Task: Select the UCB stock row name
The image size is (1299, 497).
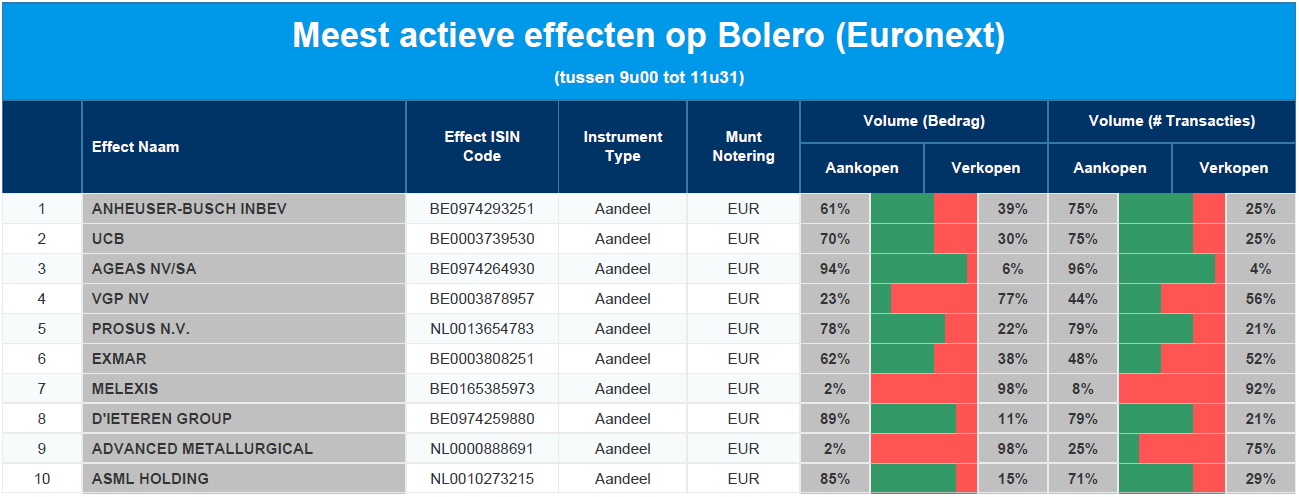Action: (108, 239)
